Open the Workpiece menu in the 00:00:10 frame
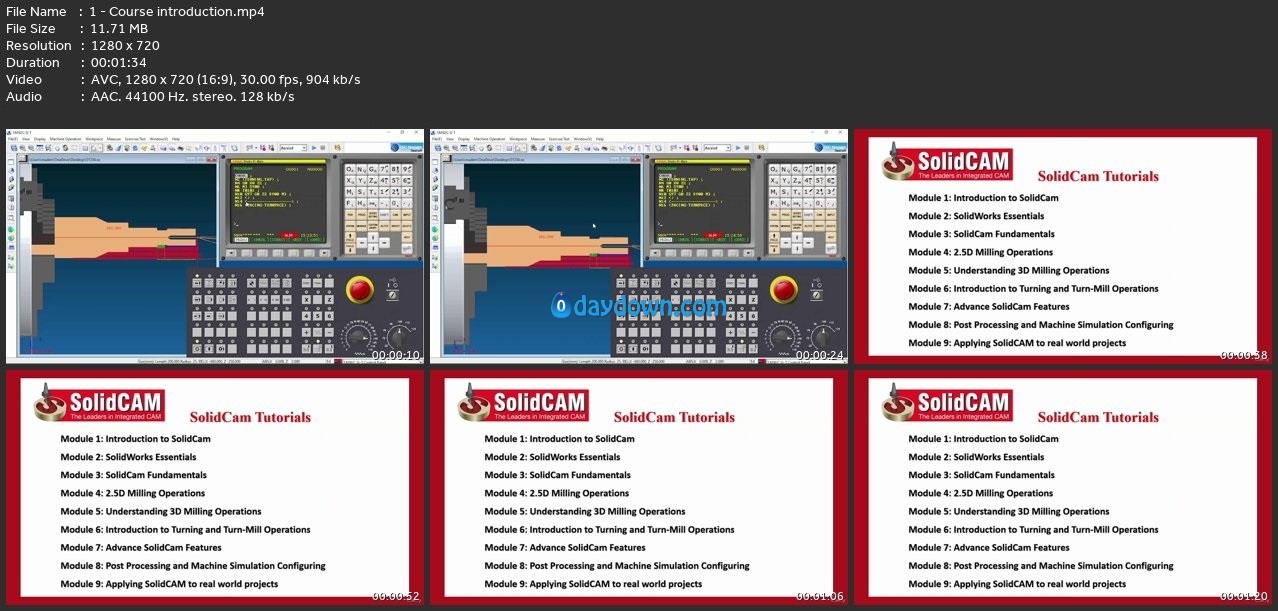The image size is (1278, 611). (94, 139)
